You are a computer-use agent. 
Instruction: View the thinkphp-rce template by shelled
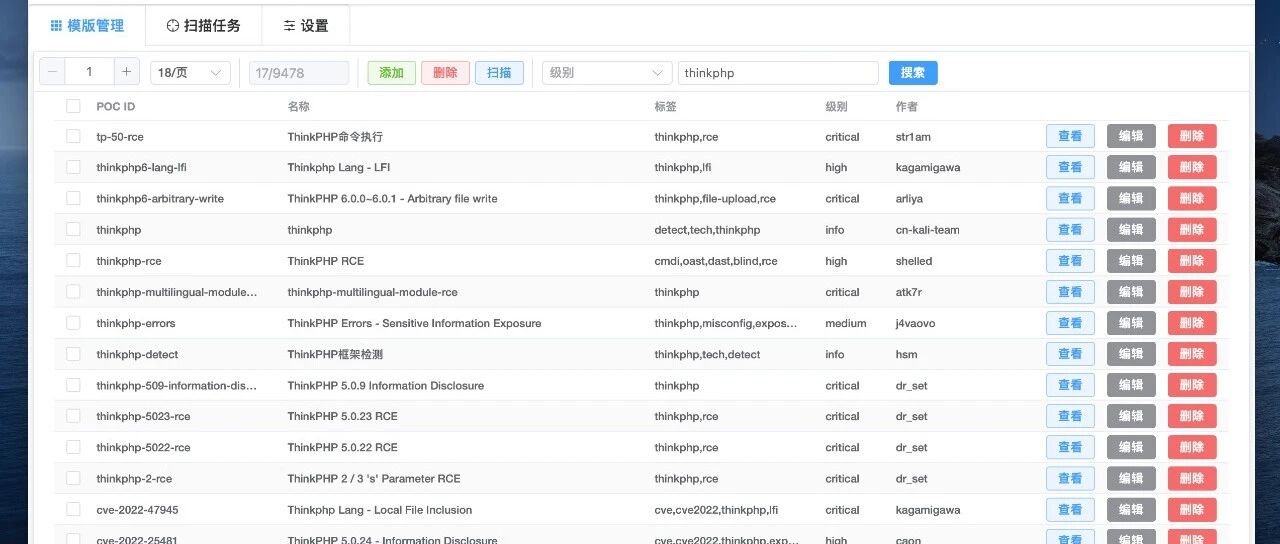pyautogui.click(x=1070, y=261)
